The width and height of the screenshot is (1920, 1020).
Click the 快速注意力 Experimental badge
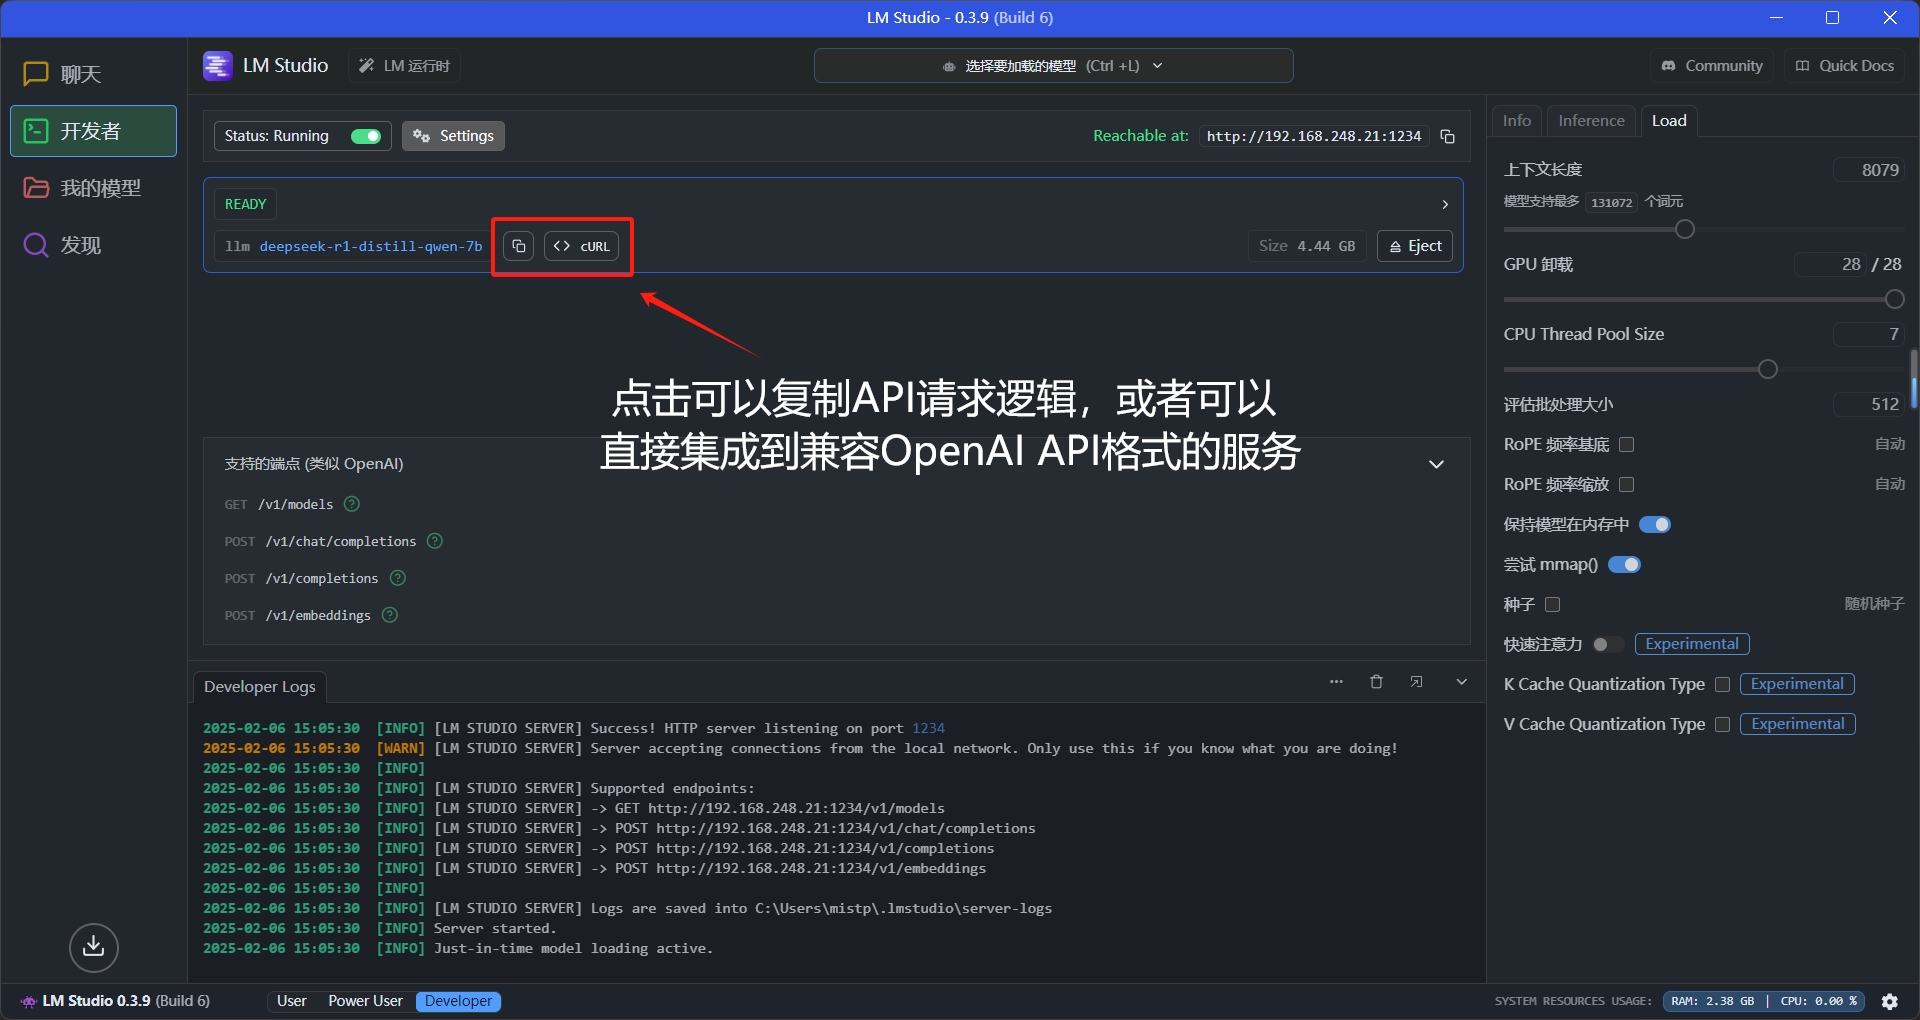[1692, 644]
